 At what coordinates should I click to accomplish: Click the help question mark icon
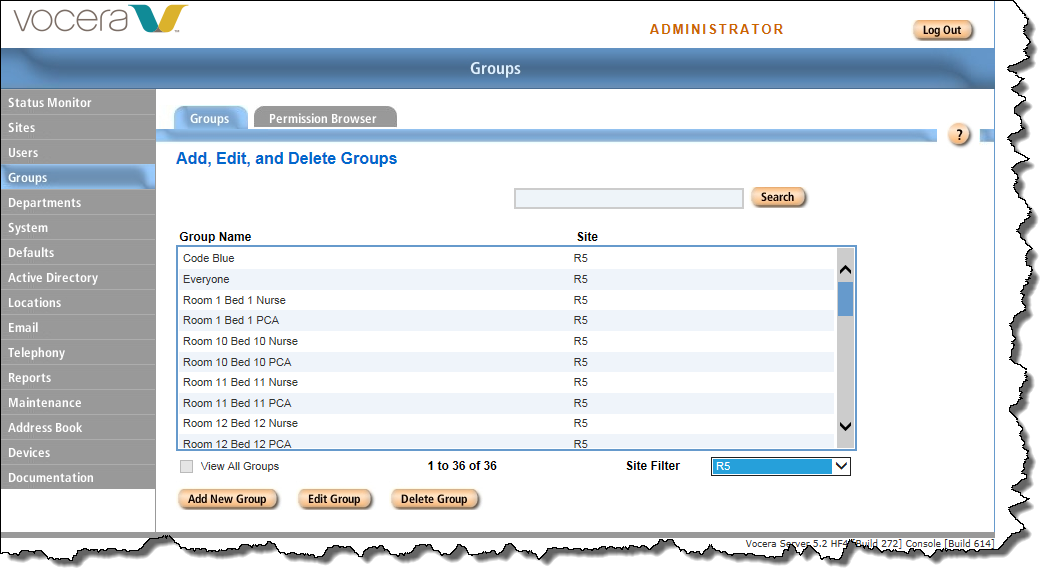click(958, 135)
